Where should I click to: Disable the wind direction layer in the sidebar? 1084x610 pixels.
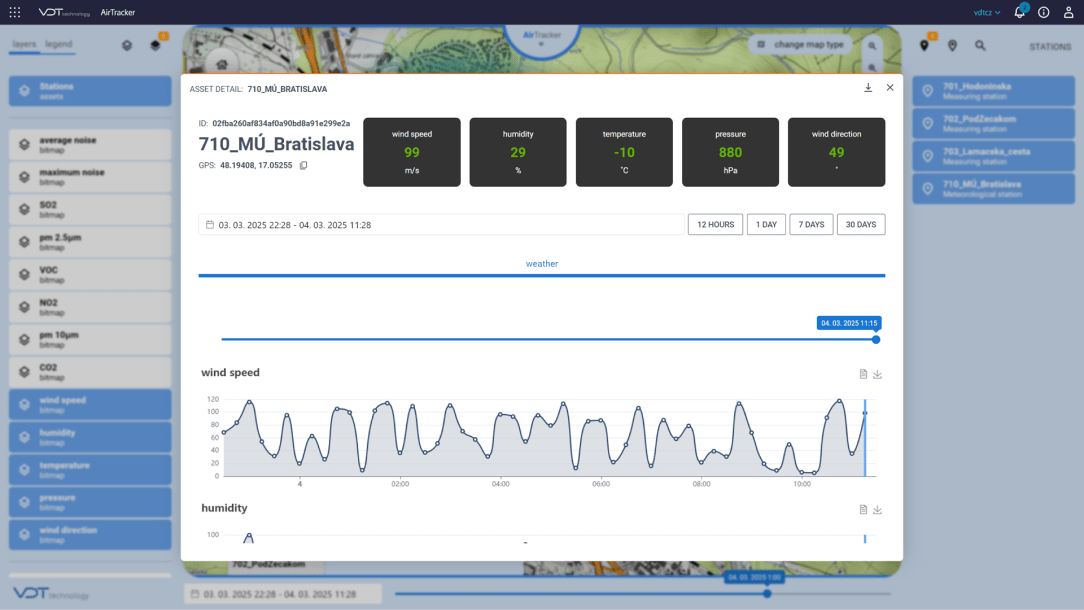click(90, 535)
